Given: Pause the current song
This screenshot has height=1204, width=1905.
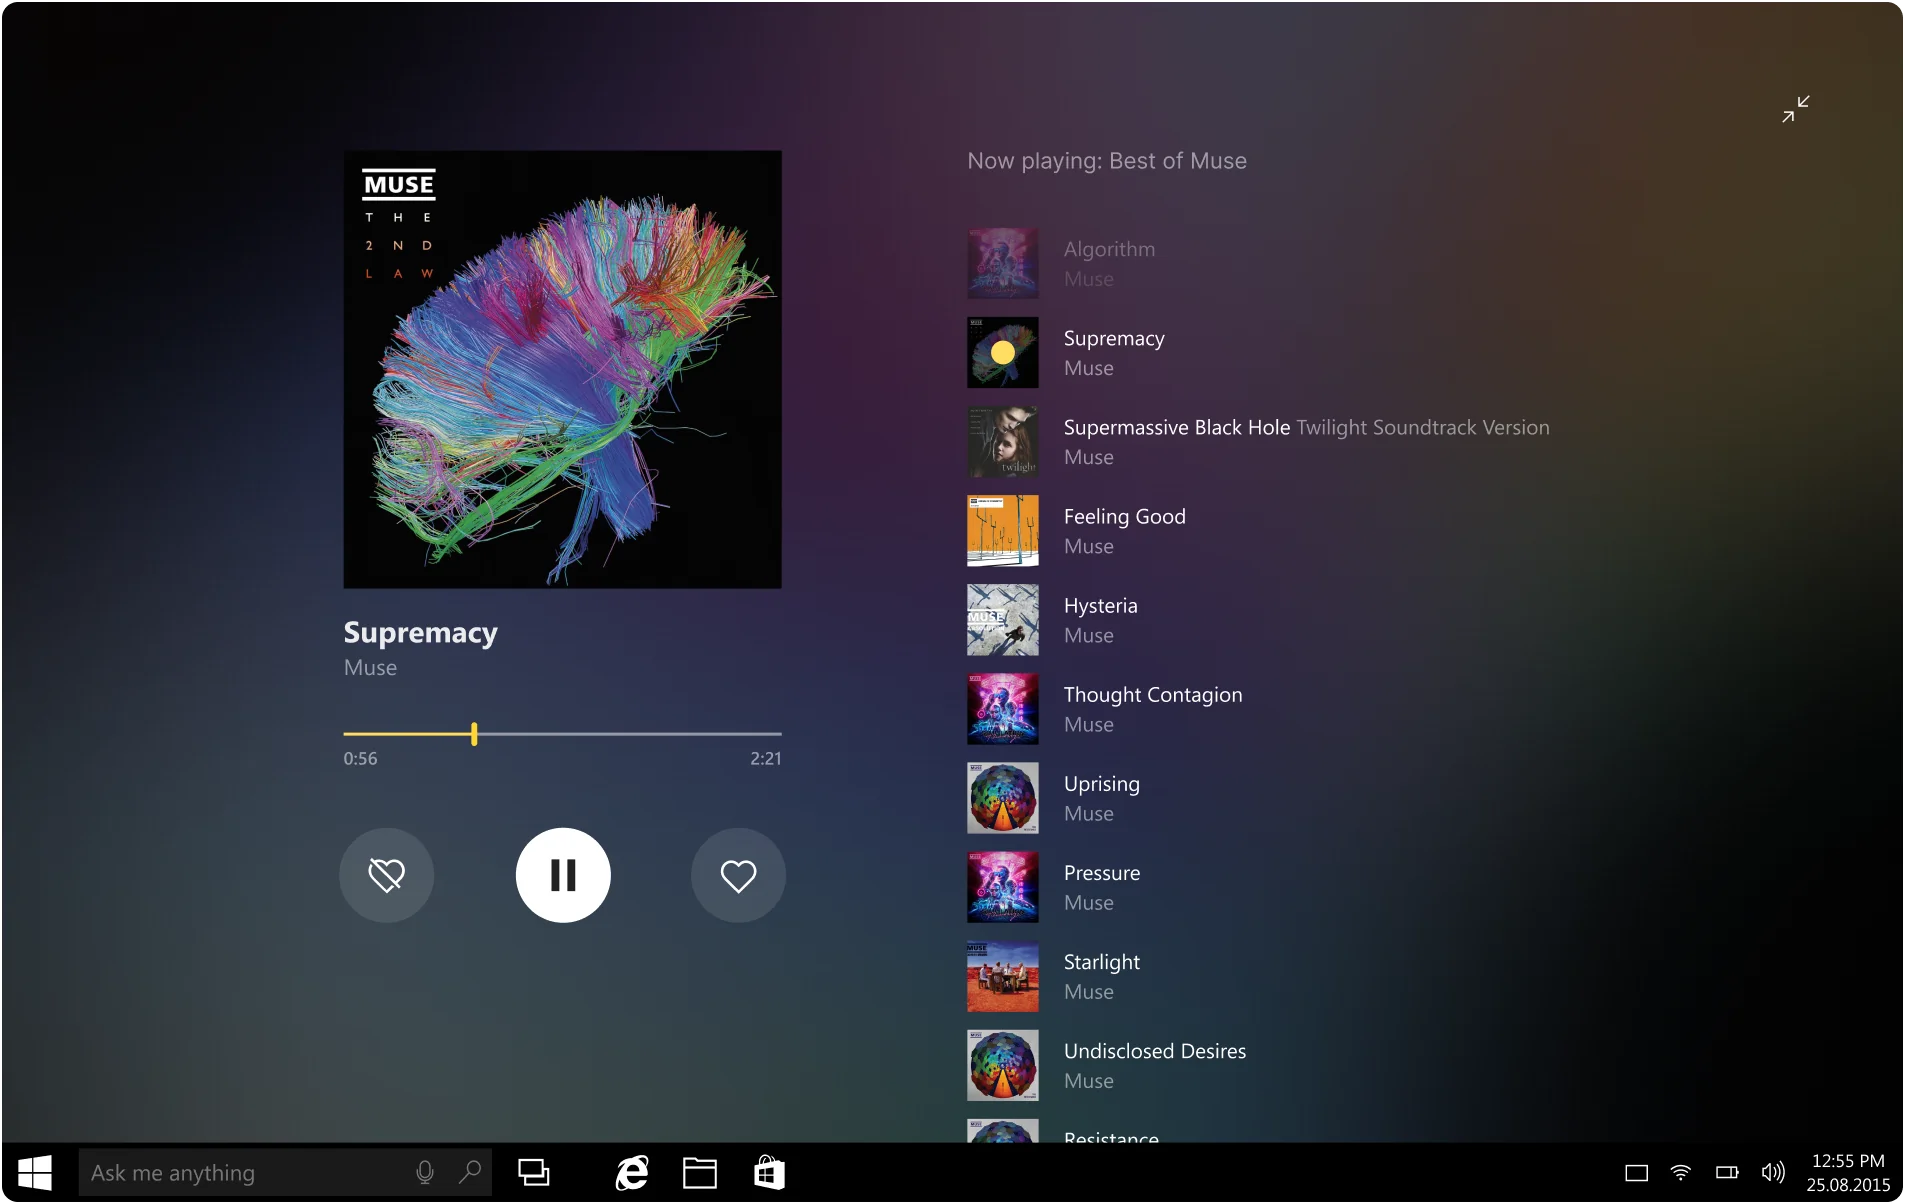Looking at the screenshot, I should 563,875.
